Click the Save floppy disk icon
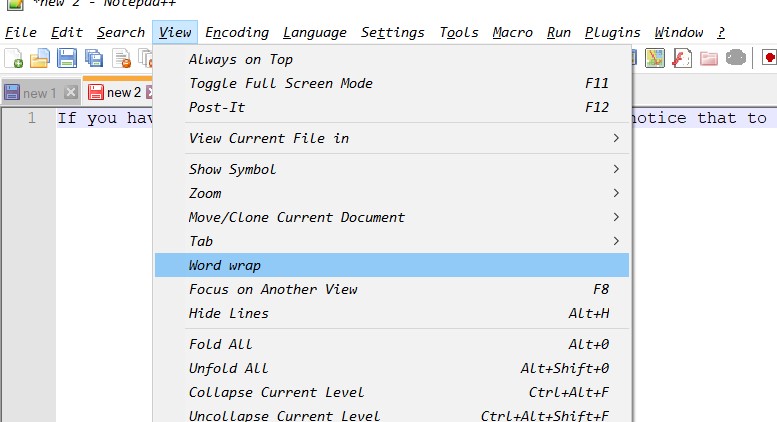Image resolution: width=777 pixels, height=422 pixels. click(x=67, y=58)
